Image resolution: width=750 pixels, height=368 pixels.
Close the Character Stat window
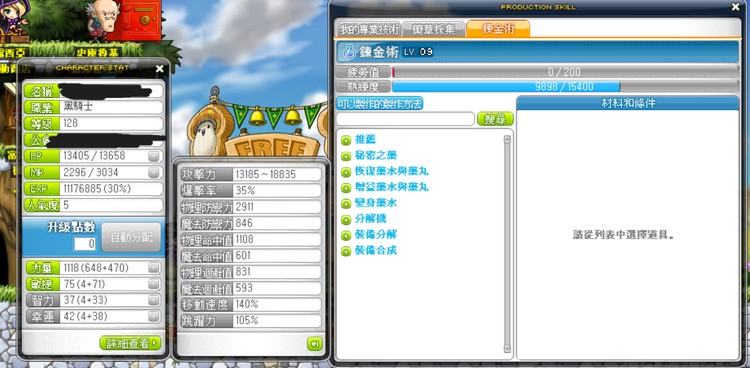coord(159,69)
